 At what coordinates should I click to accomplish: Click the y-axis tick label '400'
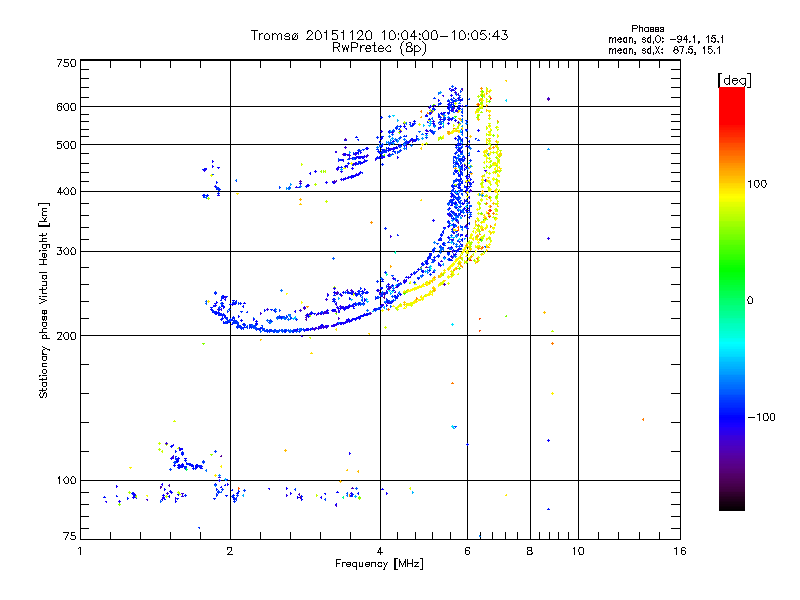pyautogui.click(x=66, y=192)
